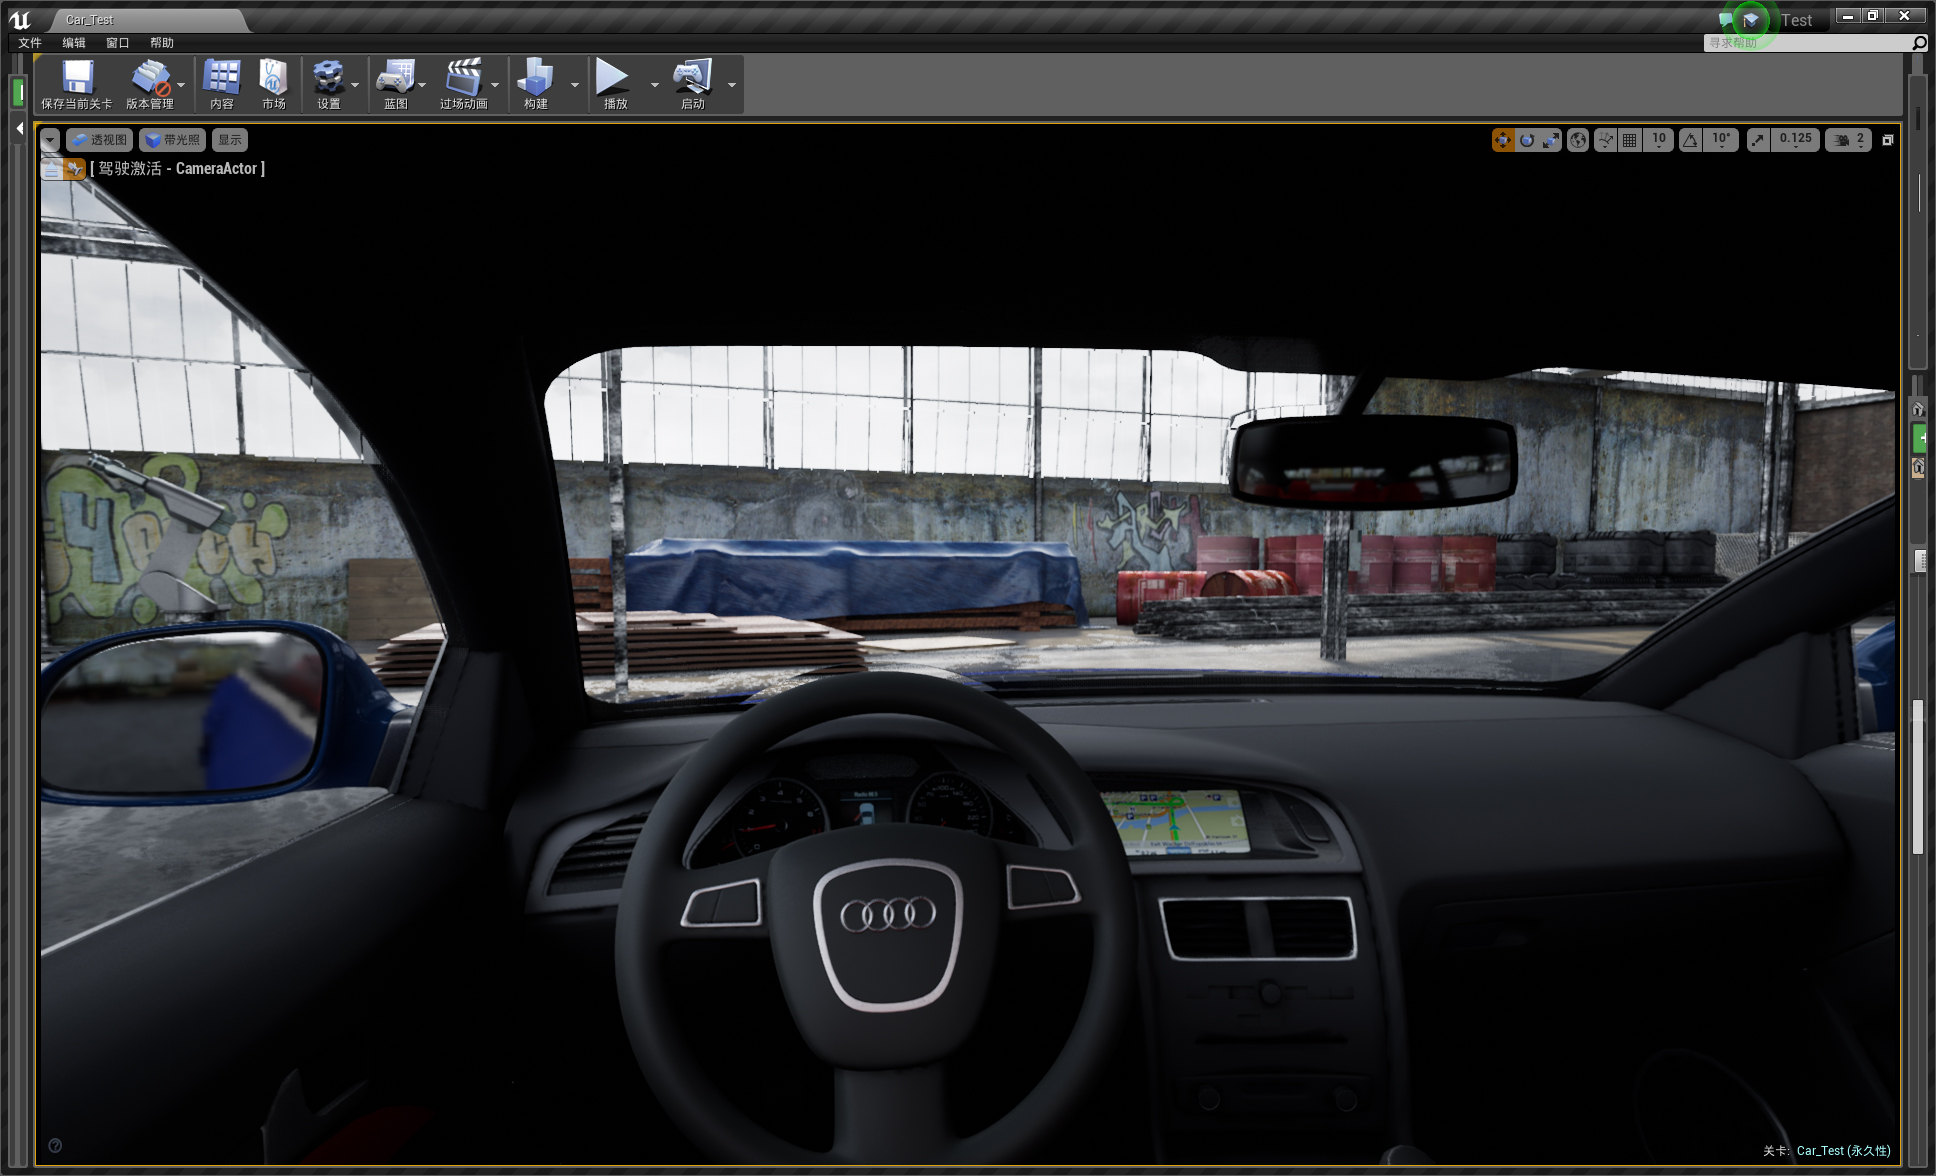
Task: Toggle surface snapping icon
Action: point(1605,140)
